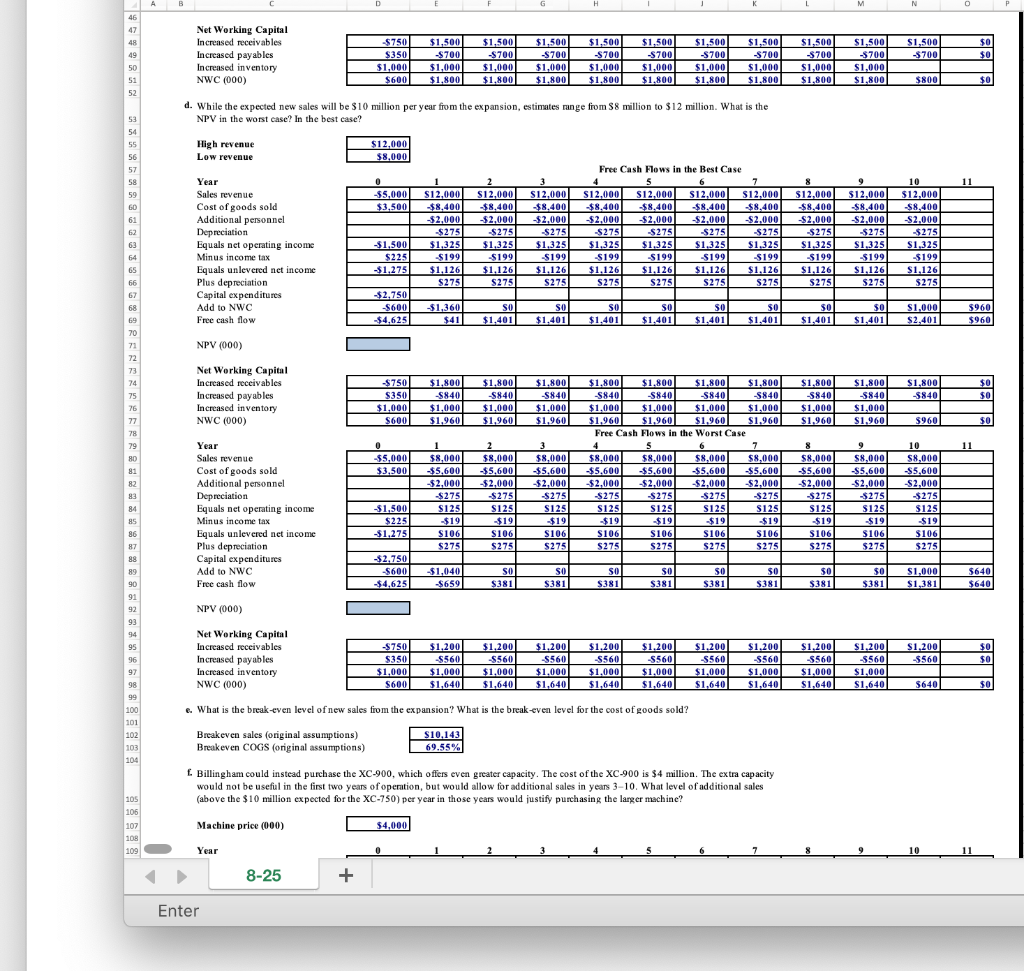Click the horizontal scrollbar thumb beside row 109
Viewport: 1024px width, 971px height.
157,849
